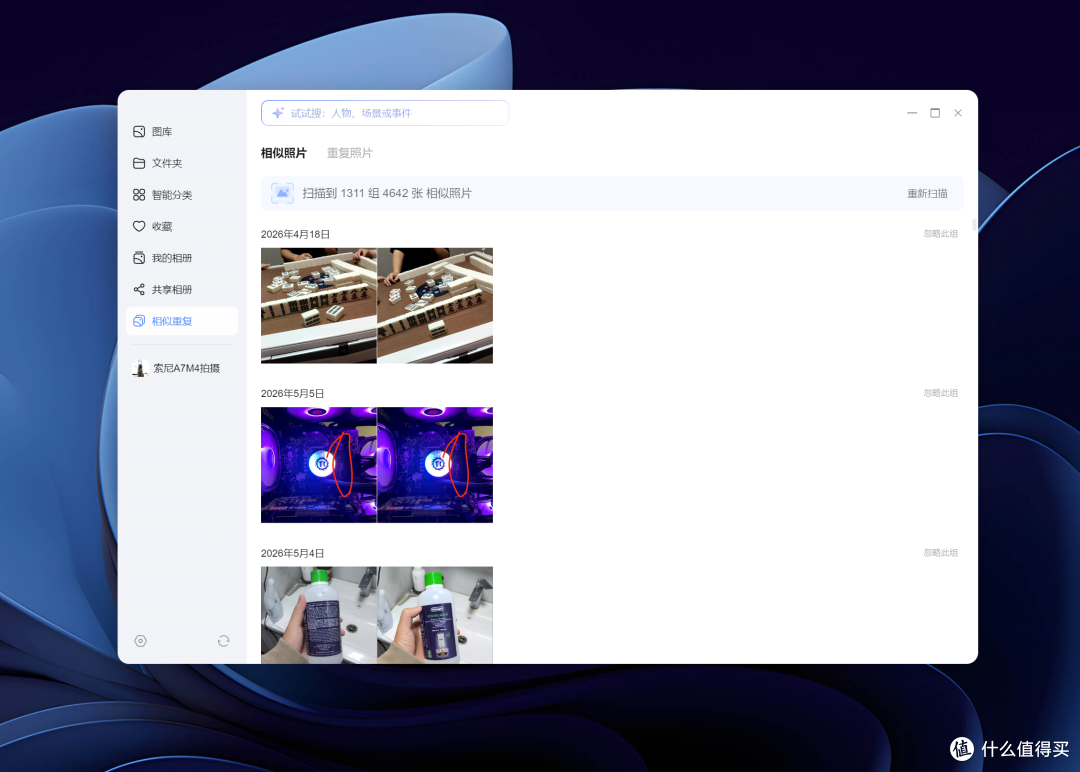Viewport: 1080px width, 772px height.
Task: Select the 图库 menu label
Action: tap(162, 132)
